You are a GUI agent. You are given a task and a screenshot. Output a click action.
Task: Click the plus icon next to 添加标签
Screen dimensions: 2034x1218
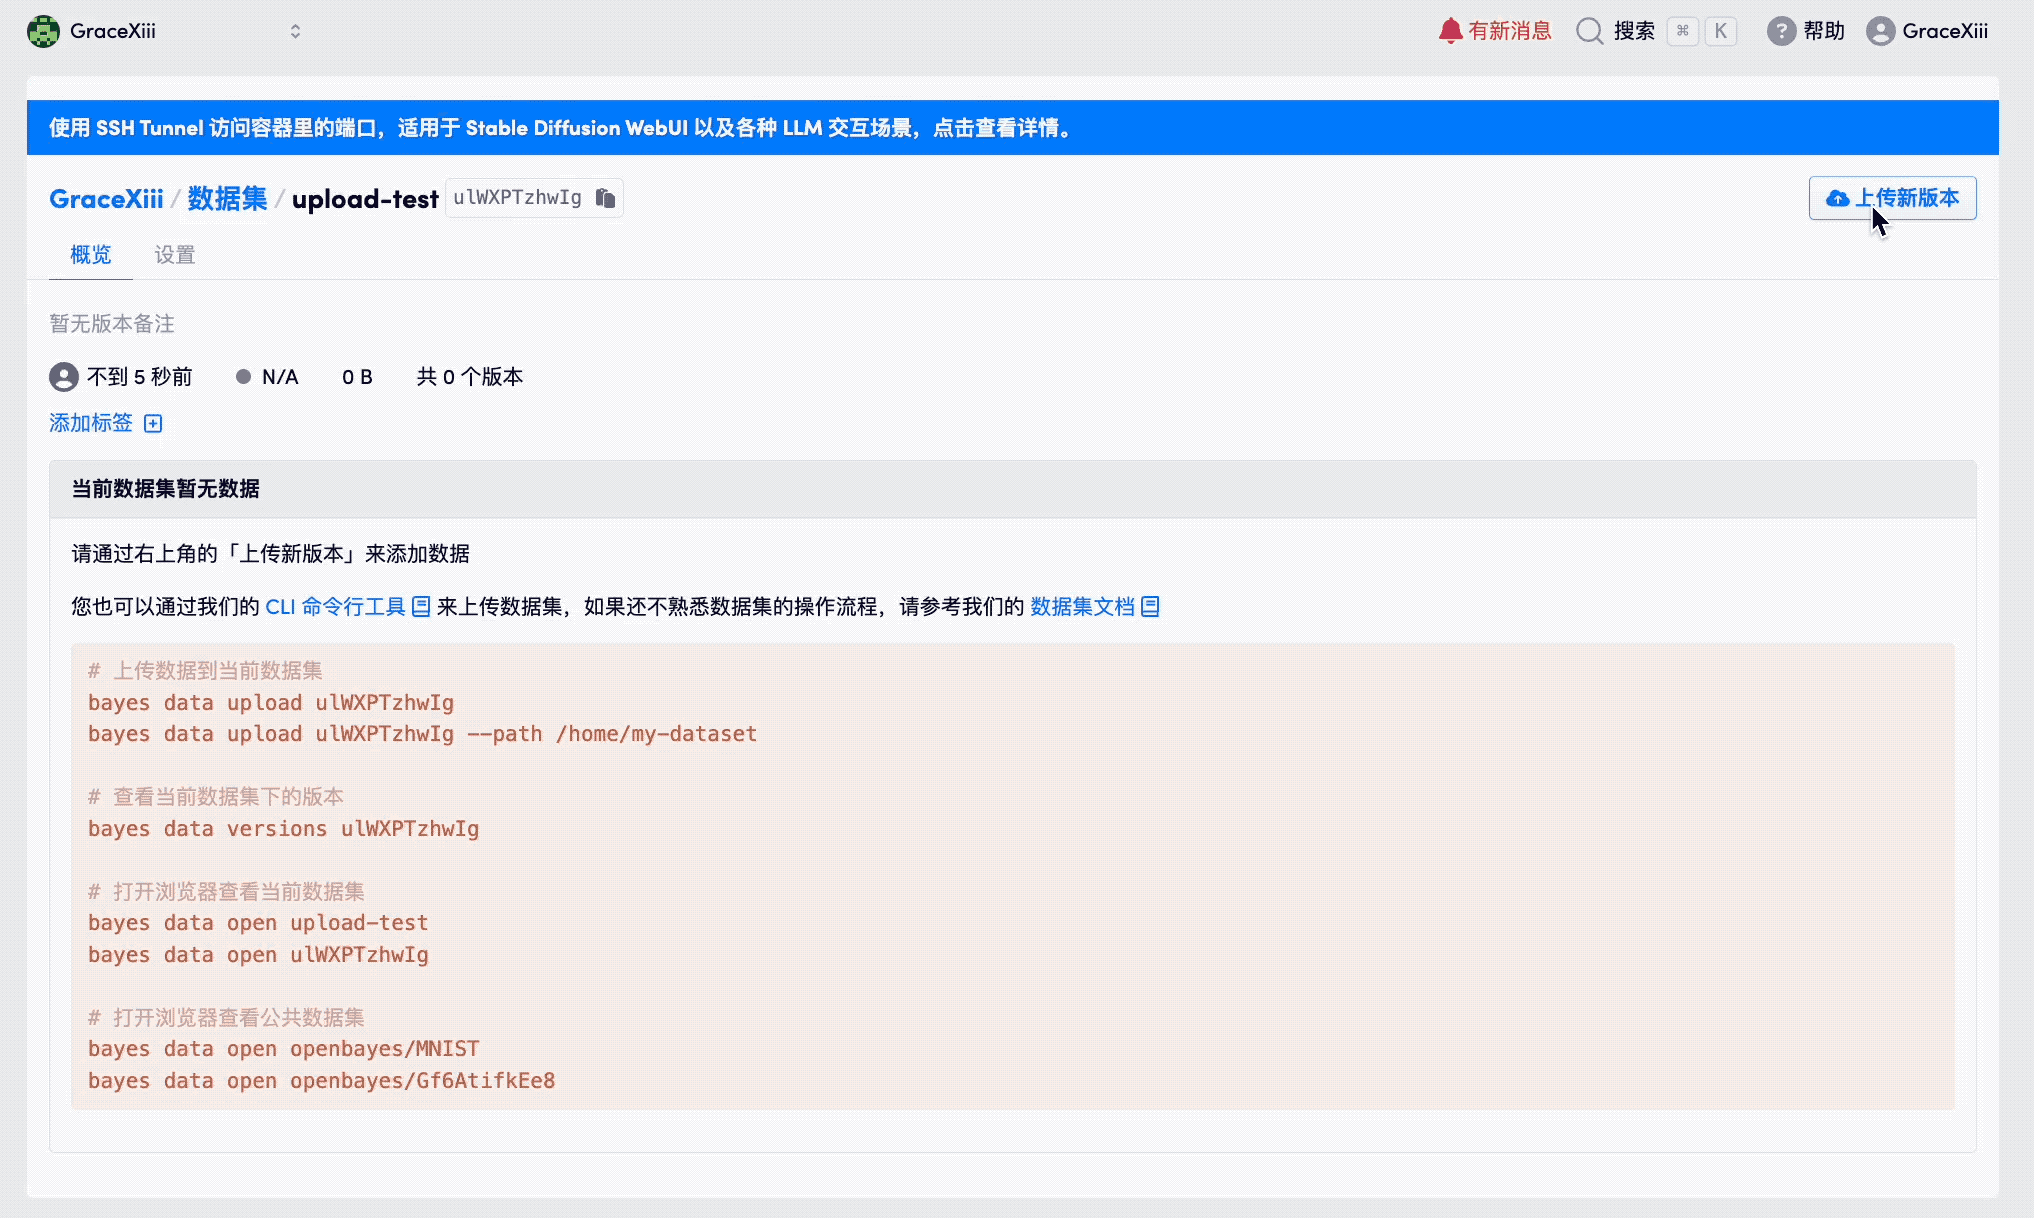coord(153,424)
